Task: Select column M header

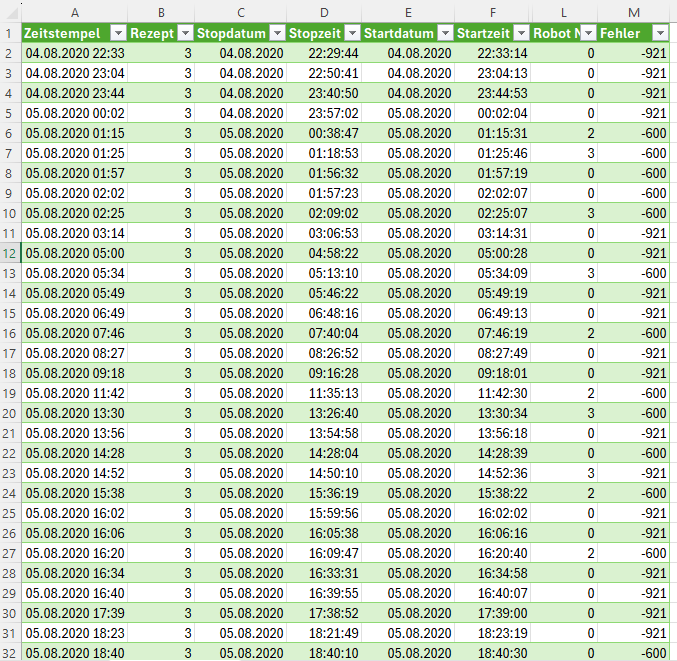Action: (634, 13)
